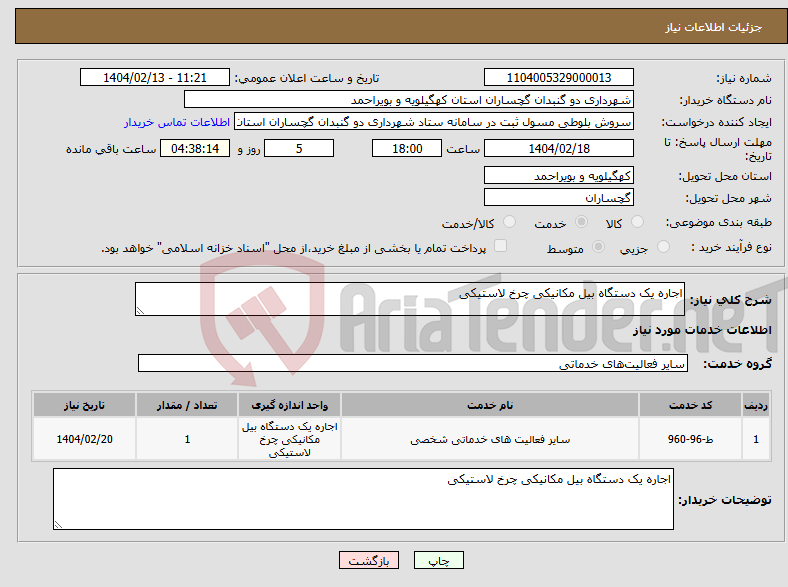Click the گروه خدمت field سایر فعالیت‌های خدماتی
Viewport: 788px width, 587px height.
pyautogui.click(x=413, y=363)
